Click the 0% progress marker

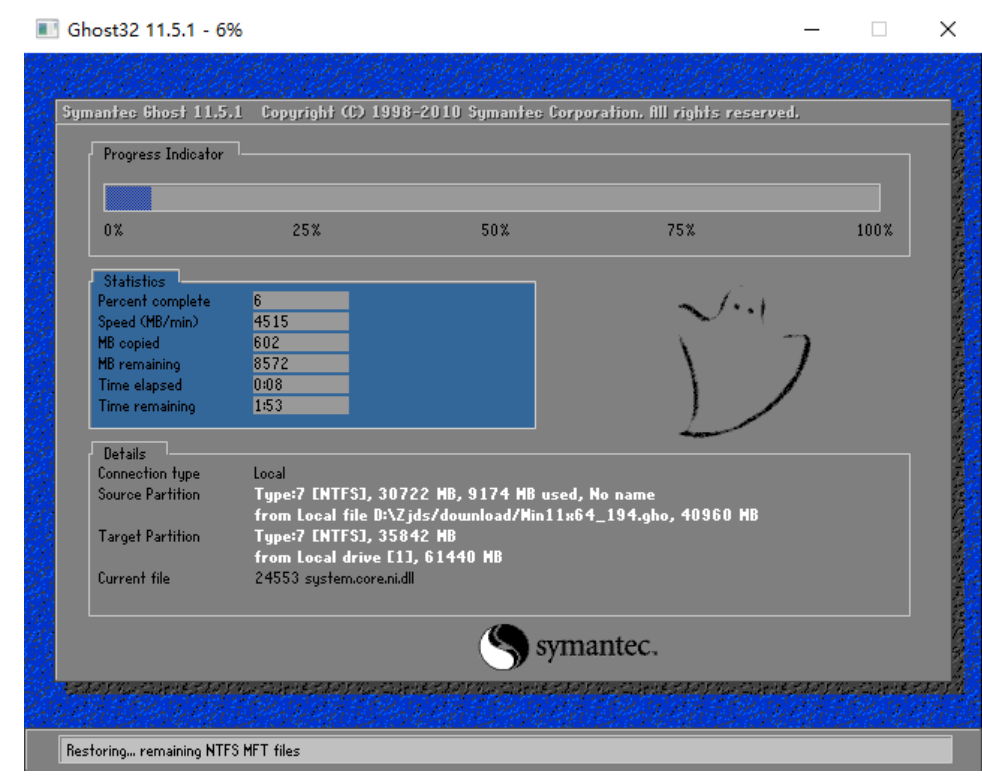coord(113,230)
